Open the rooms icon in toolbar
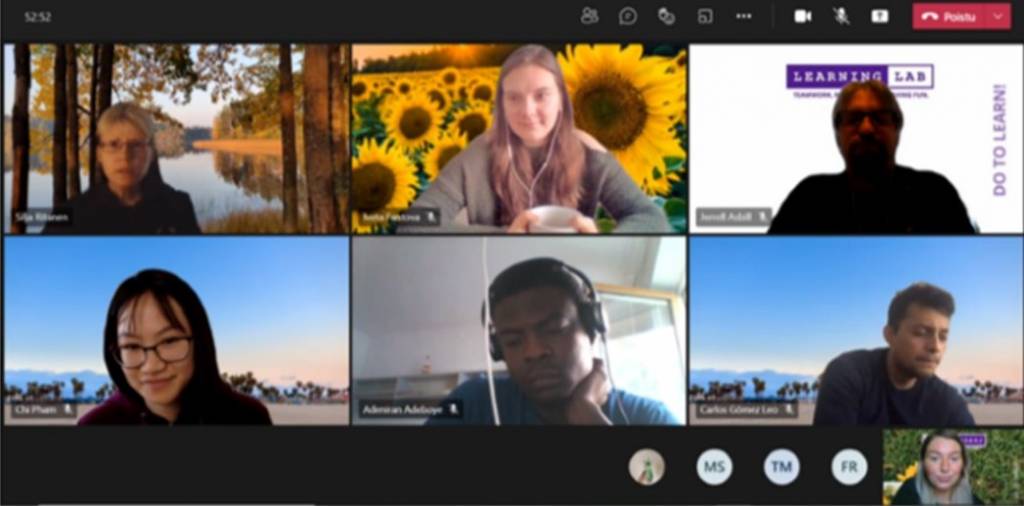 705,16
